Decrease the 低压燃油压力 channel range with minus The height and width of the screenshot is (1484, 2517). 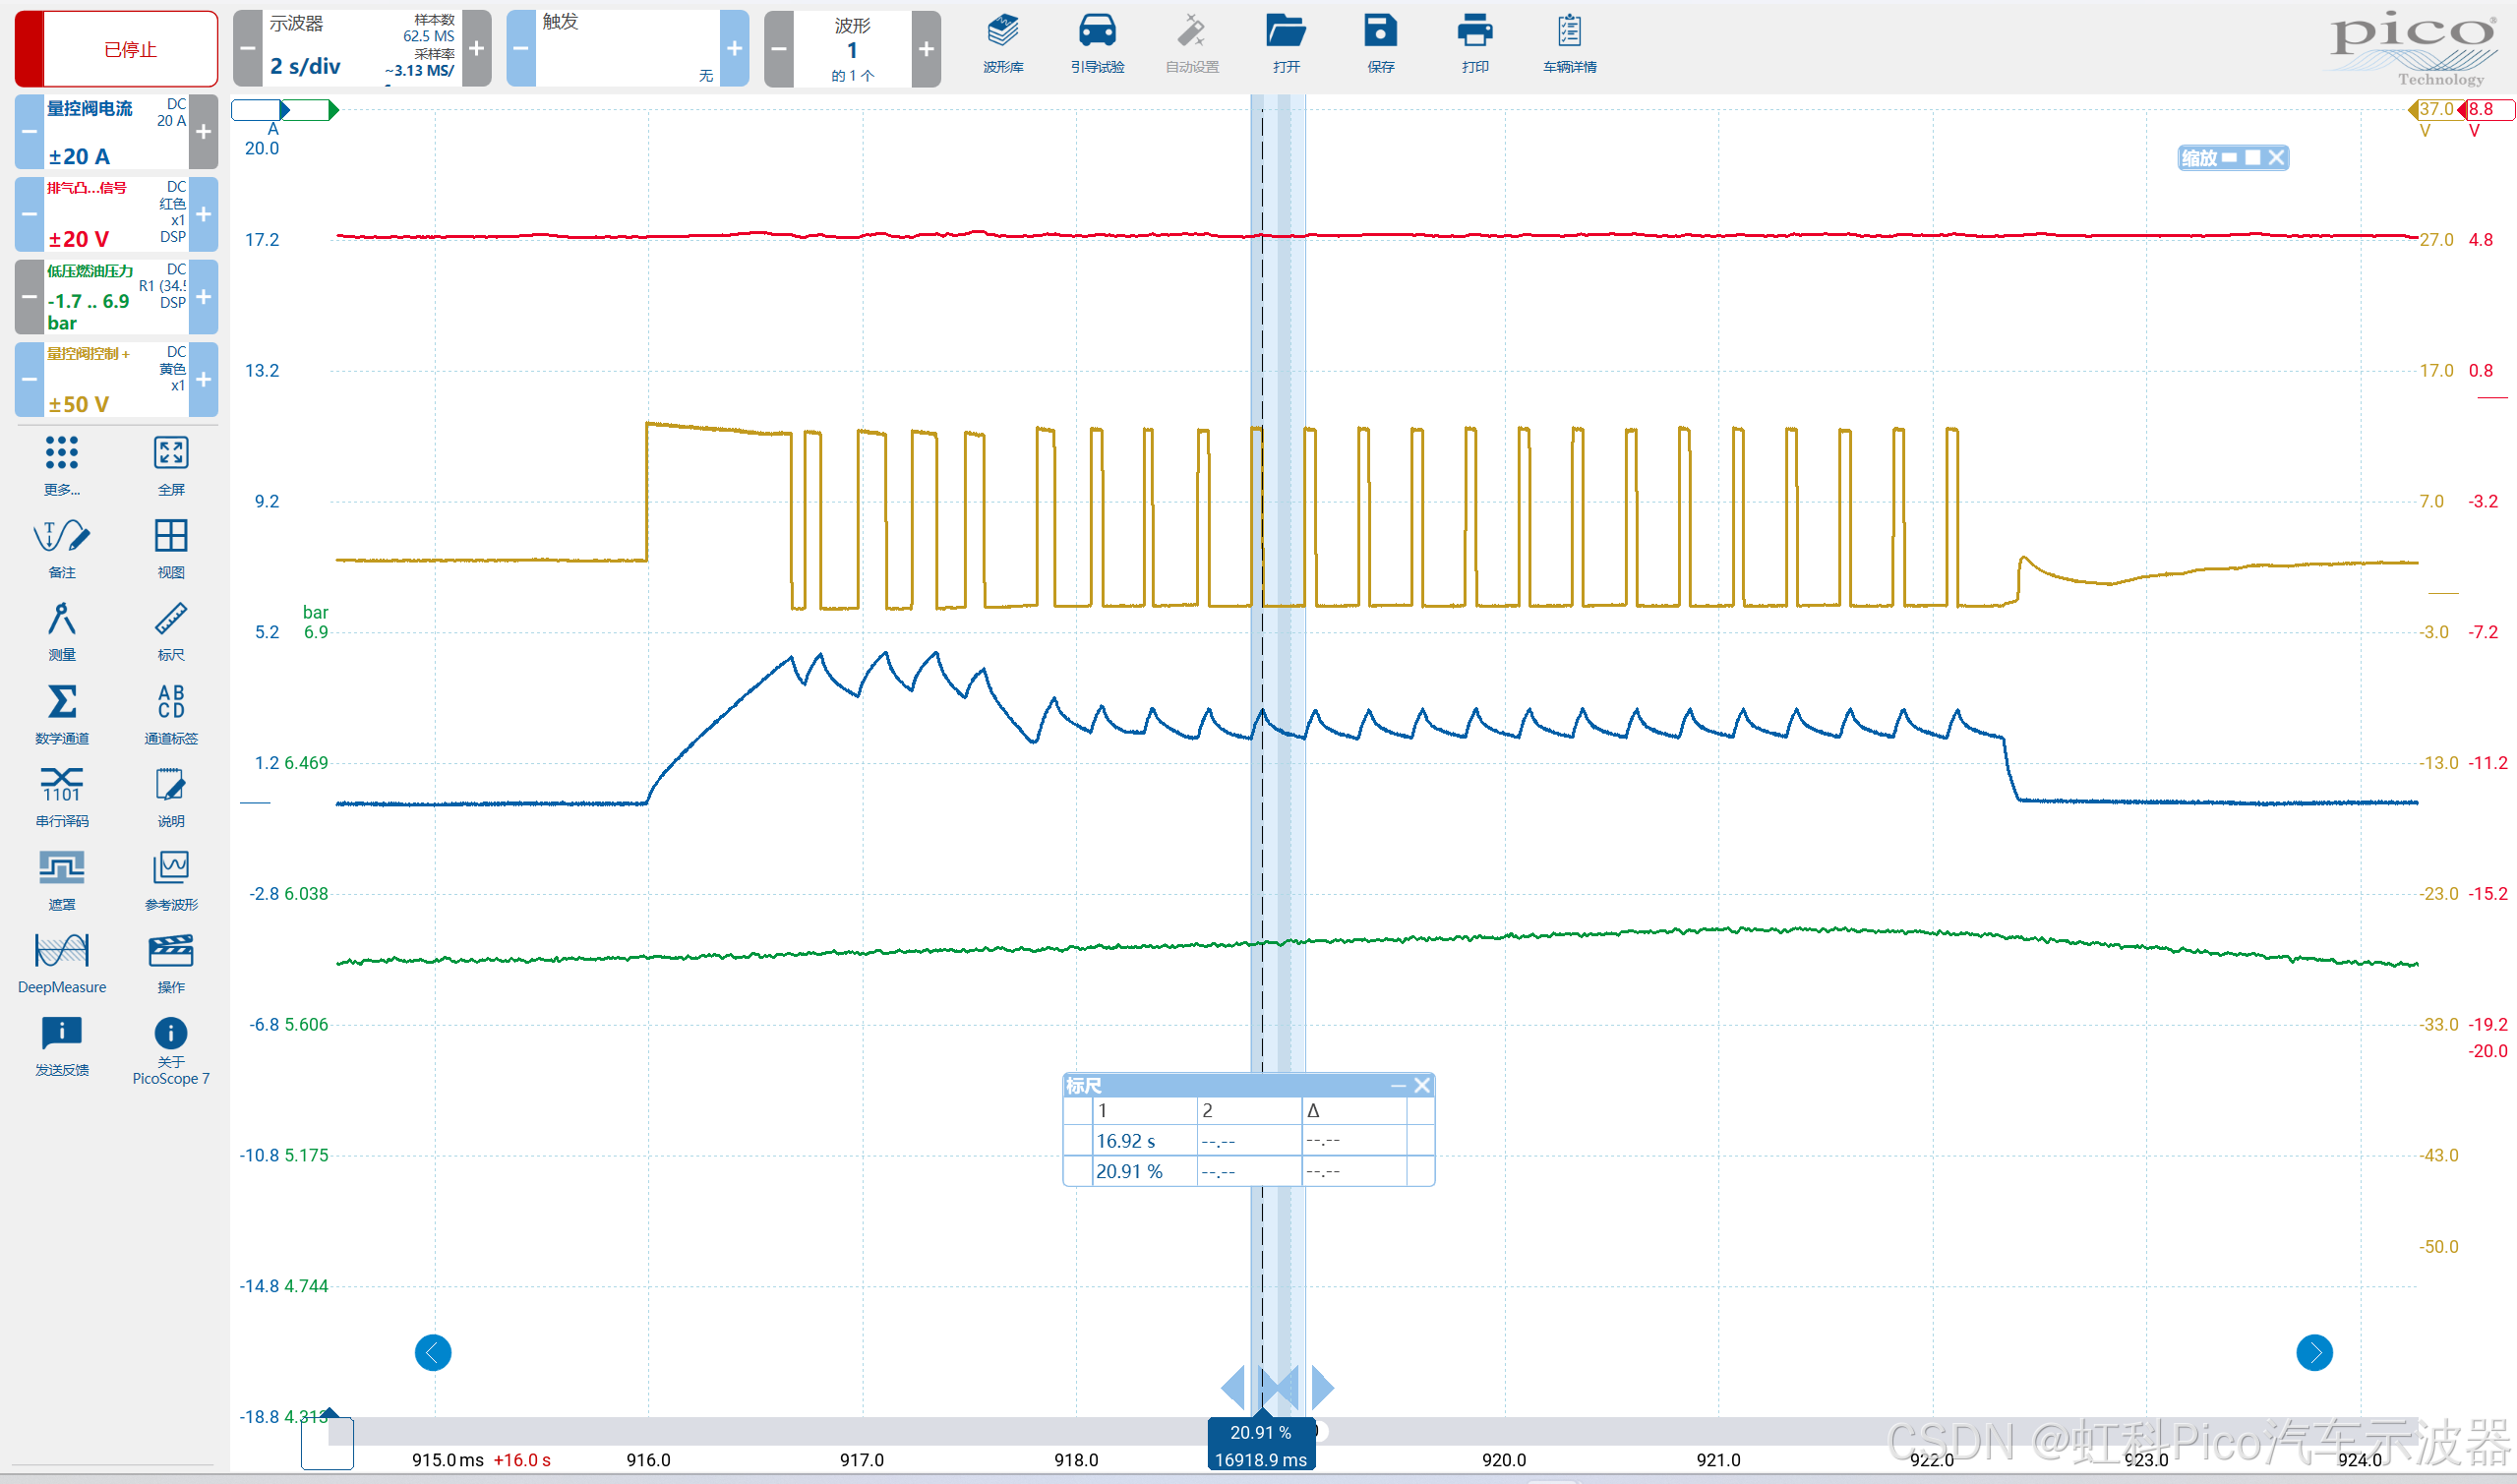pyautogui.click(x=29, y=297)
